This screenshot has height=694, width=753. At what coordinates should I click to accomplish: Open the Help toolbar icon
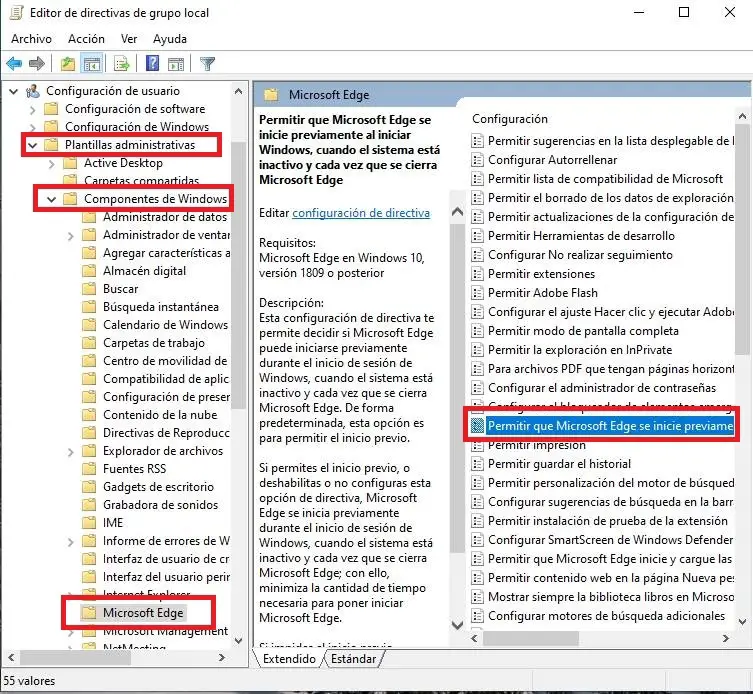click(152, 63)
